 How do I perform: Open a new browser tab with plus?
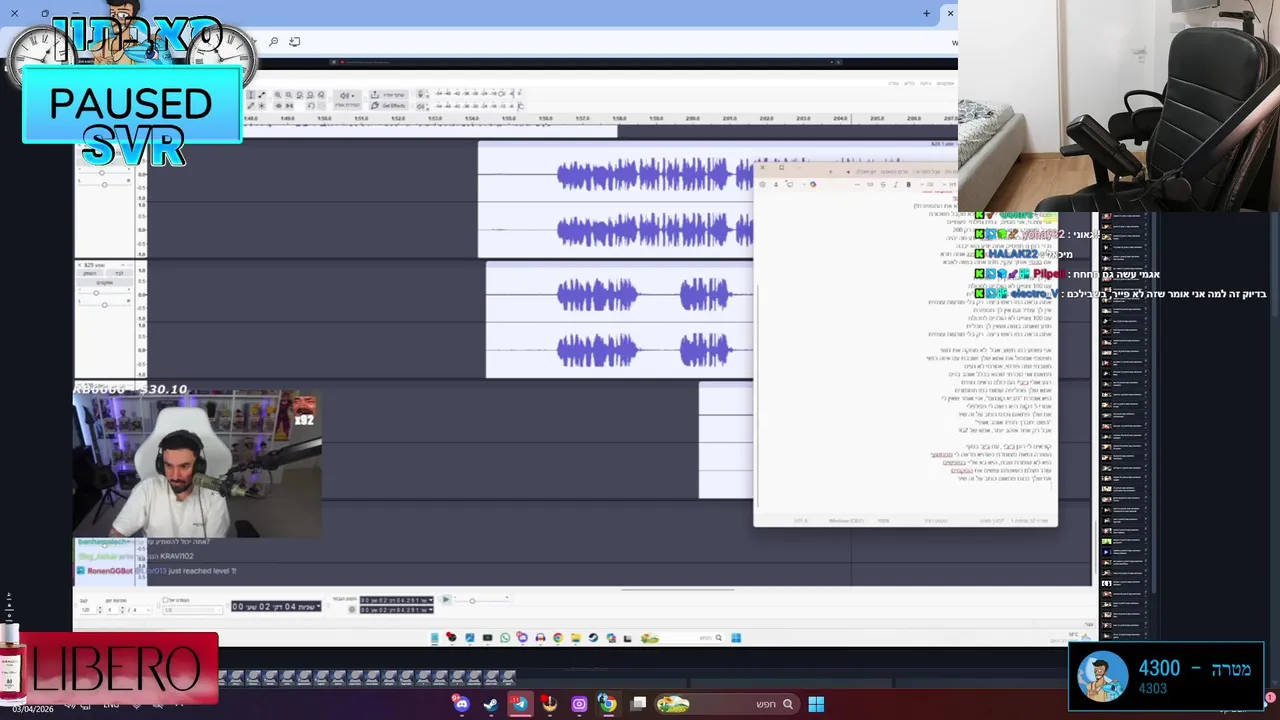point(926,13)
